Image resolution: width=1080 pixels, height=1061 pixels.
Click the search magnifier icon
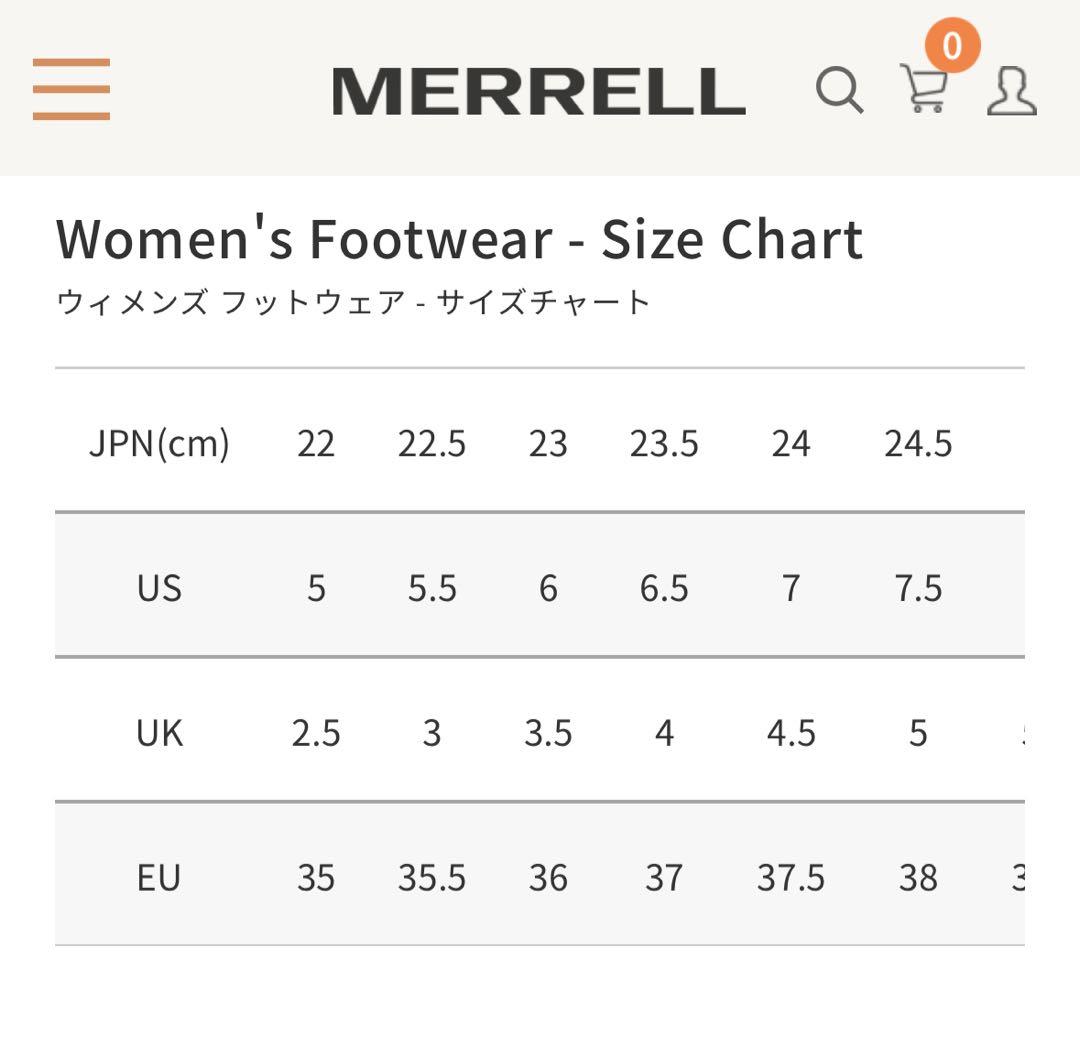click(x=840, y=92)
